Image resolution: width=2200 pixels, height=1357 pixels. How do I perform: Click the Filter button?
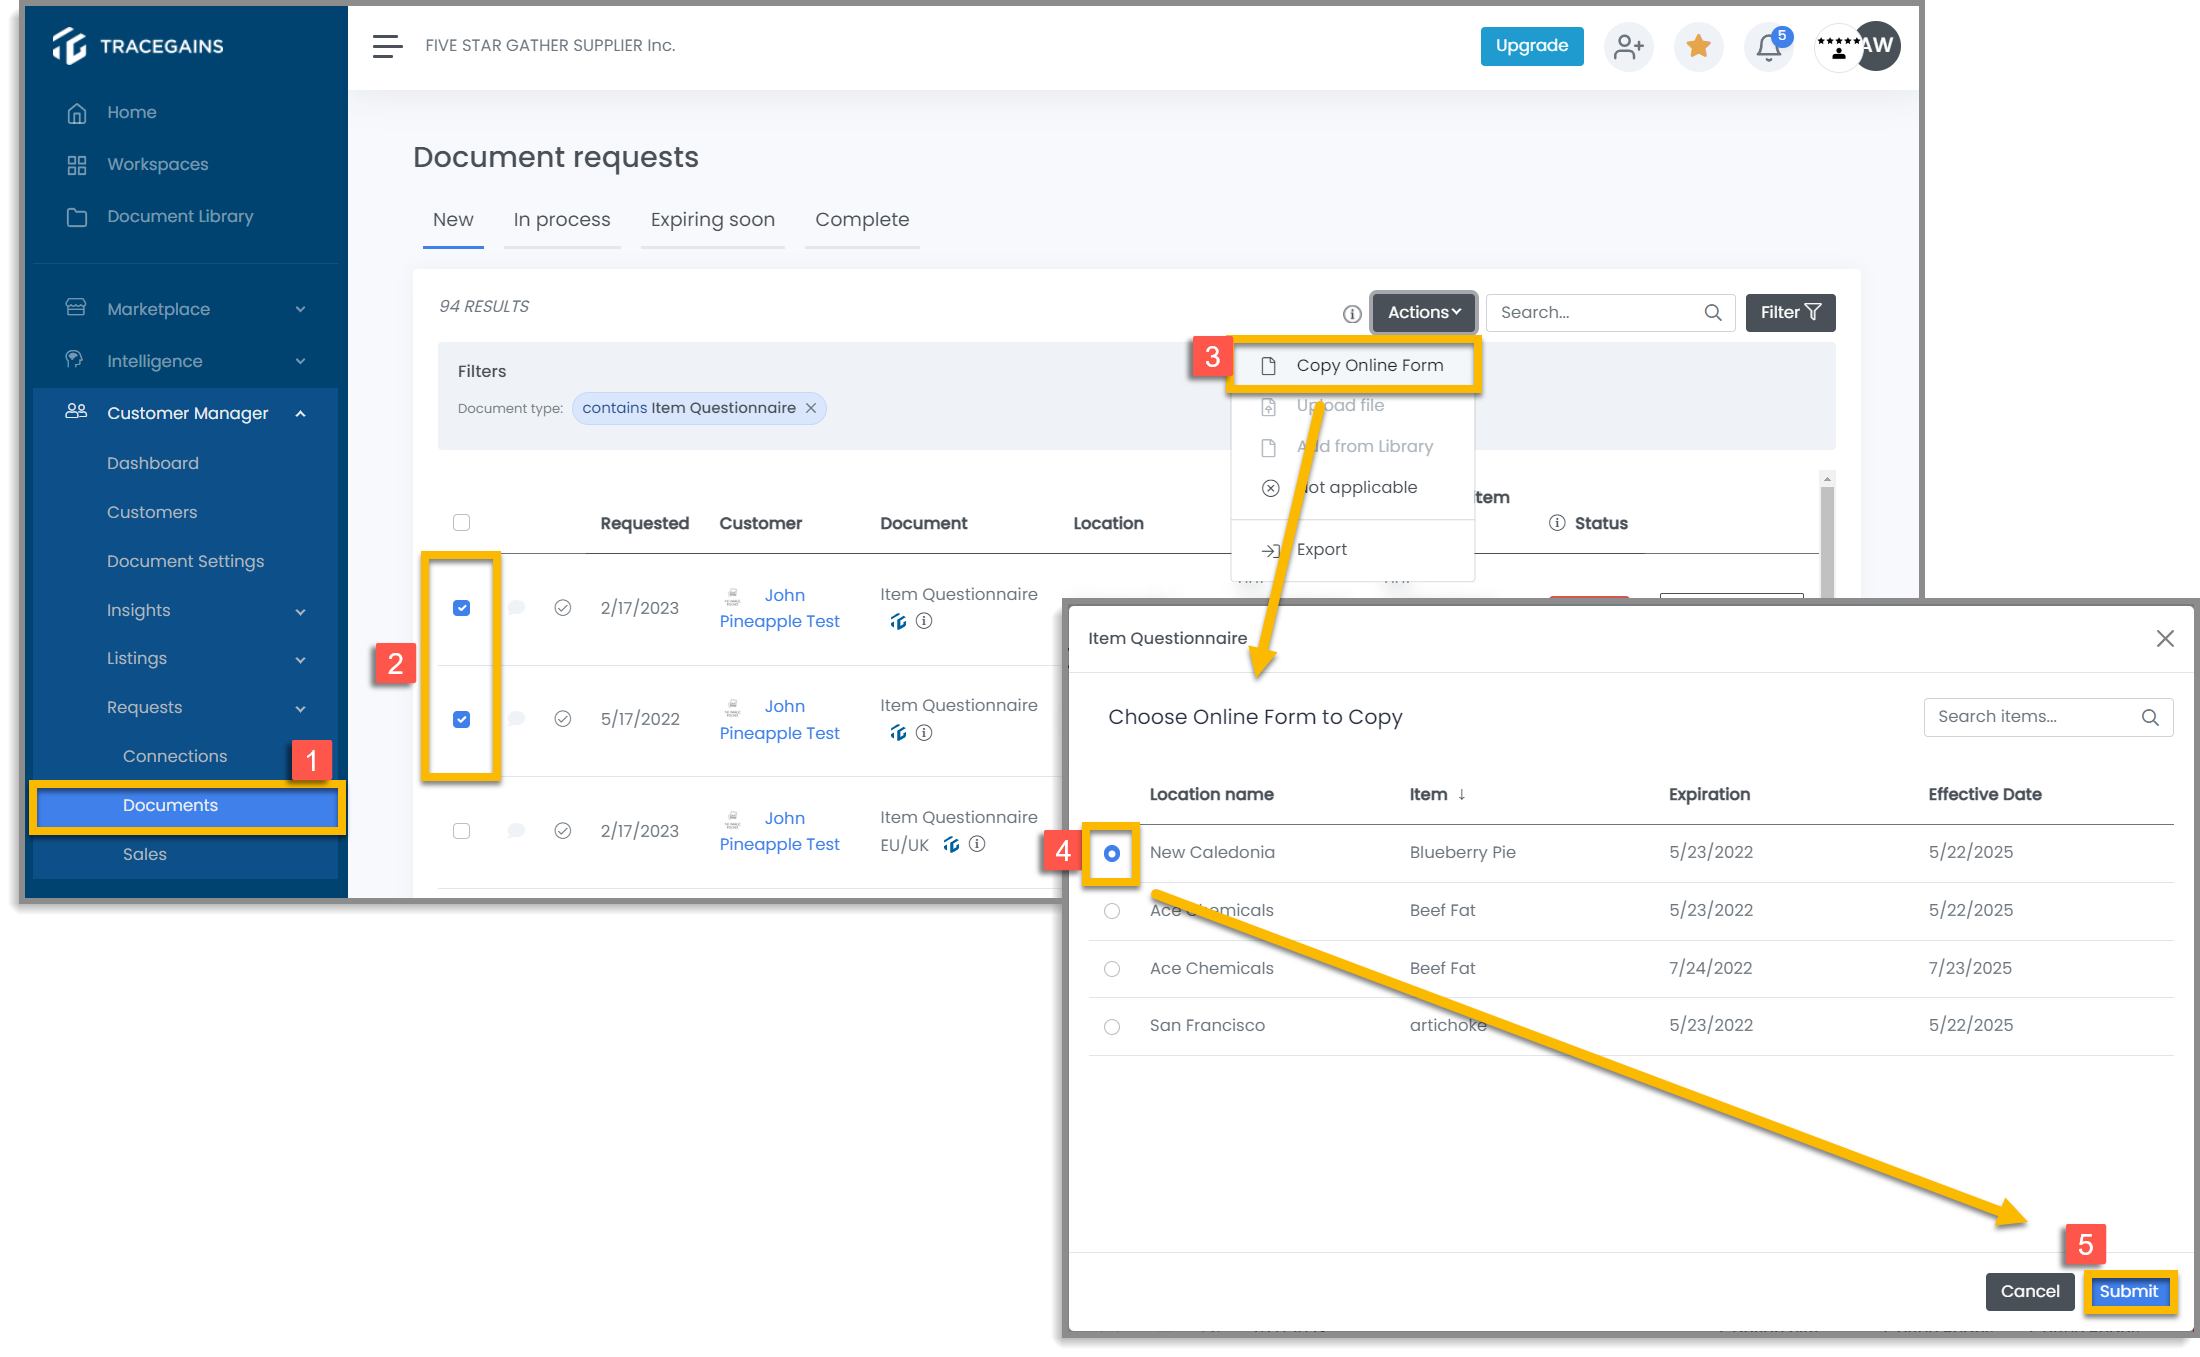pyautogui.click(x=1790, y=311)
